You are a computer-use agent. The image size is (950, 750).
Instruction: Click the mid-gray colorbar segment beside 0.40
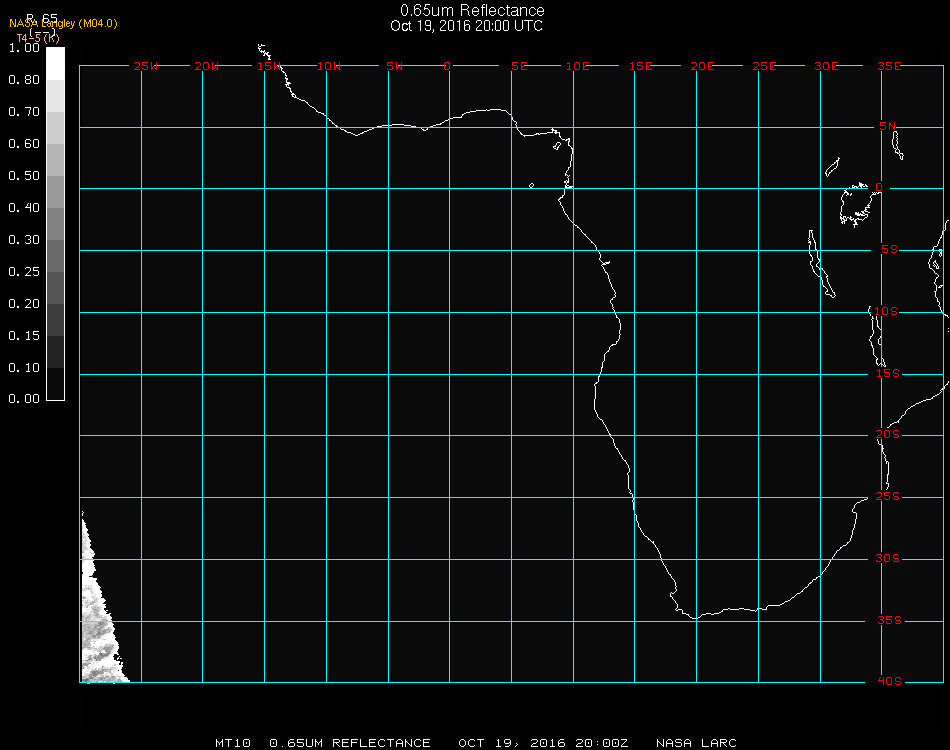point(55,224)
